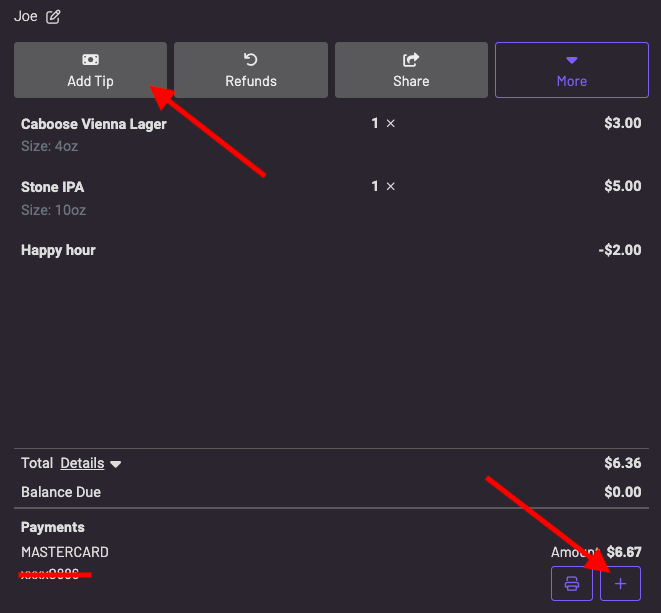Screen dimensions: 661x613
Task: Click the $6.36 total amount
Action: click(622, 463)
